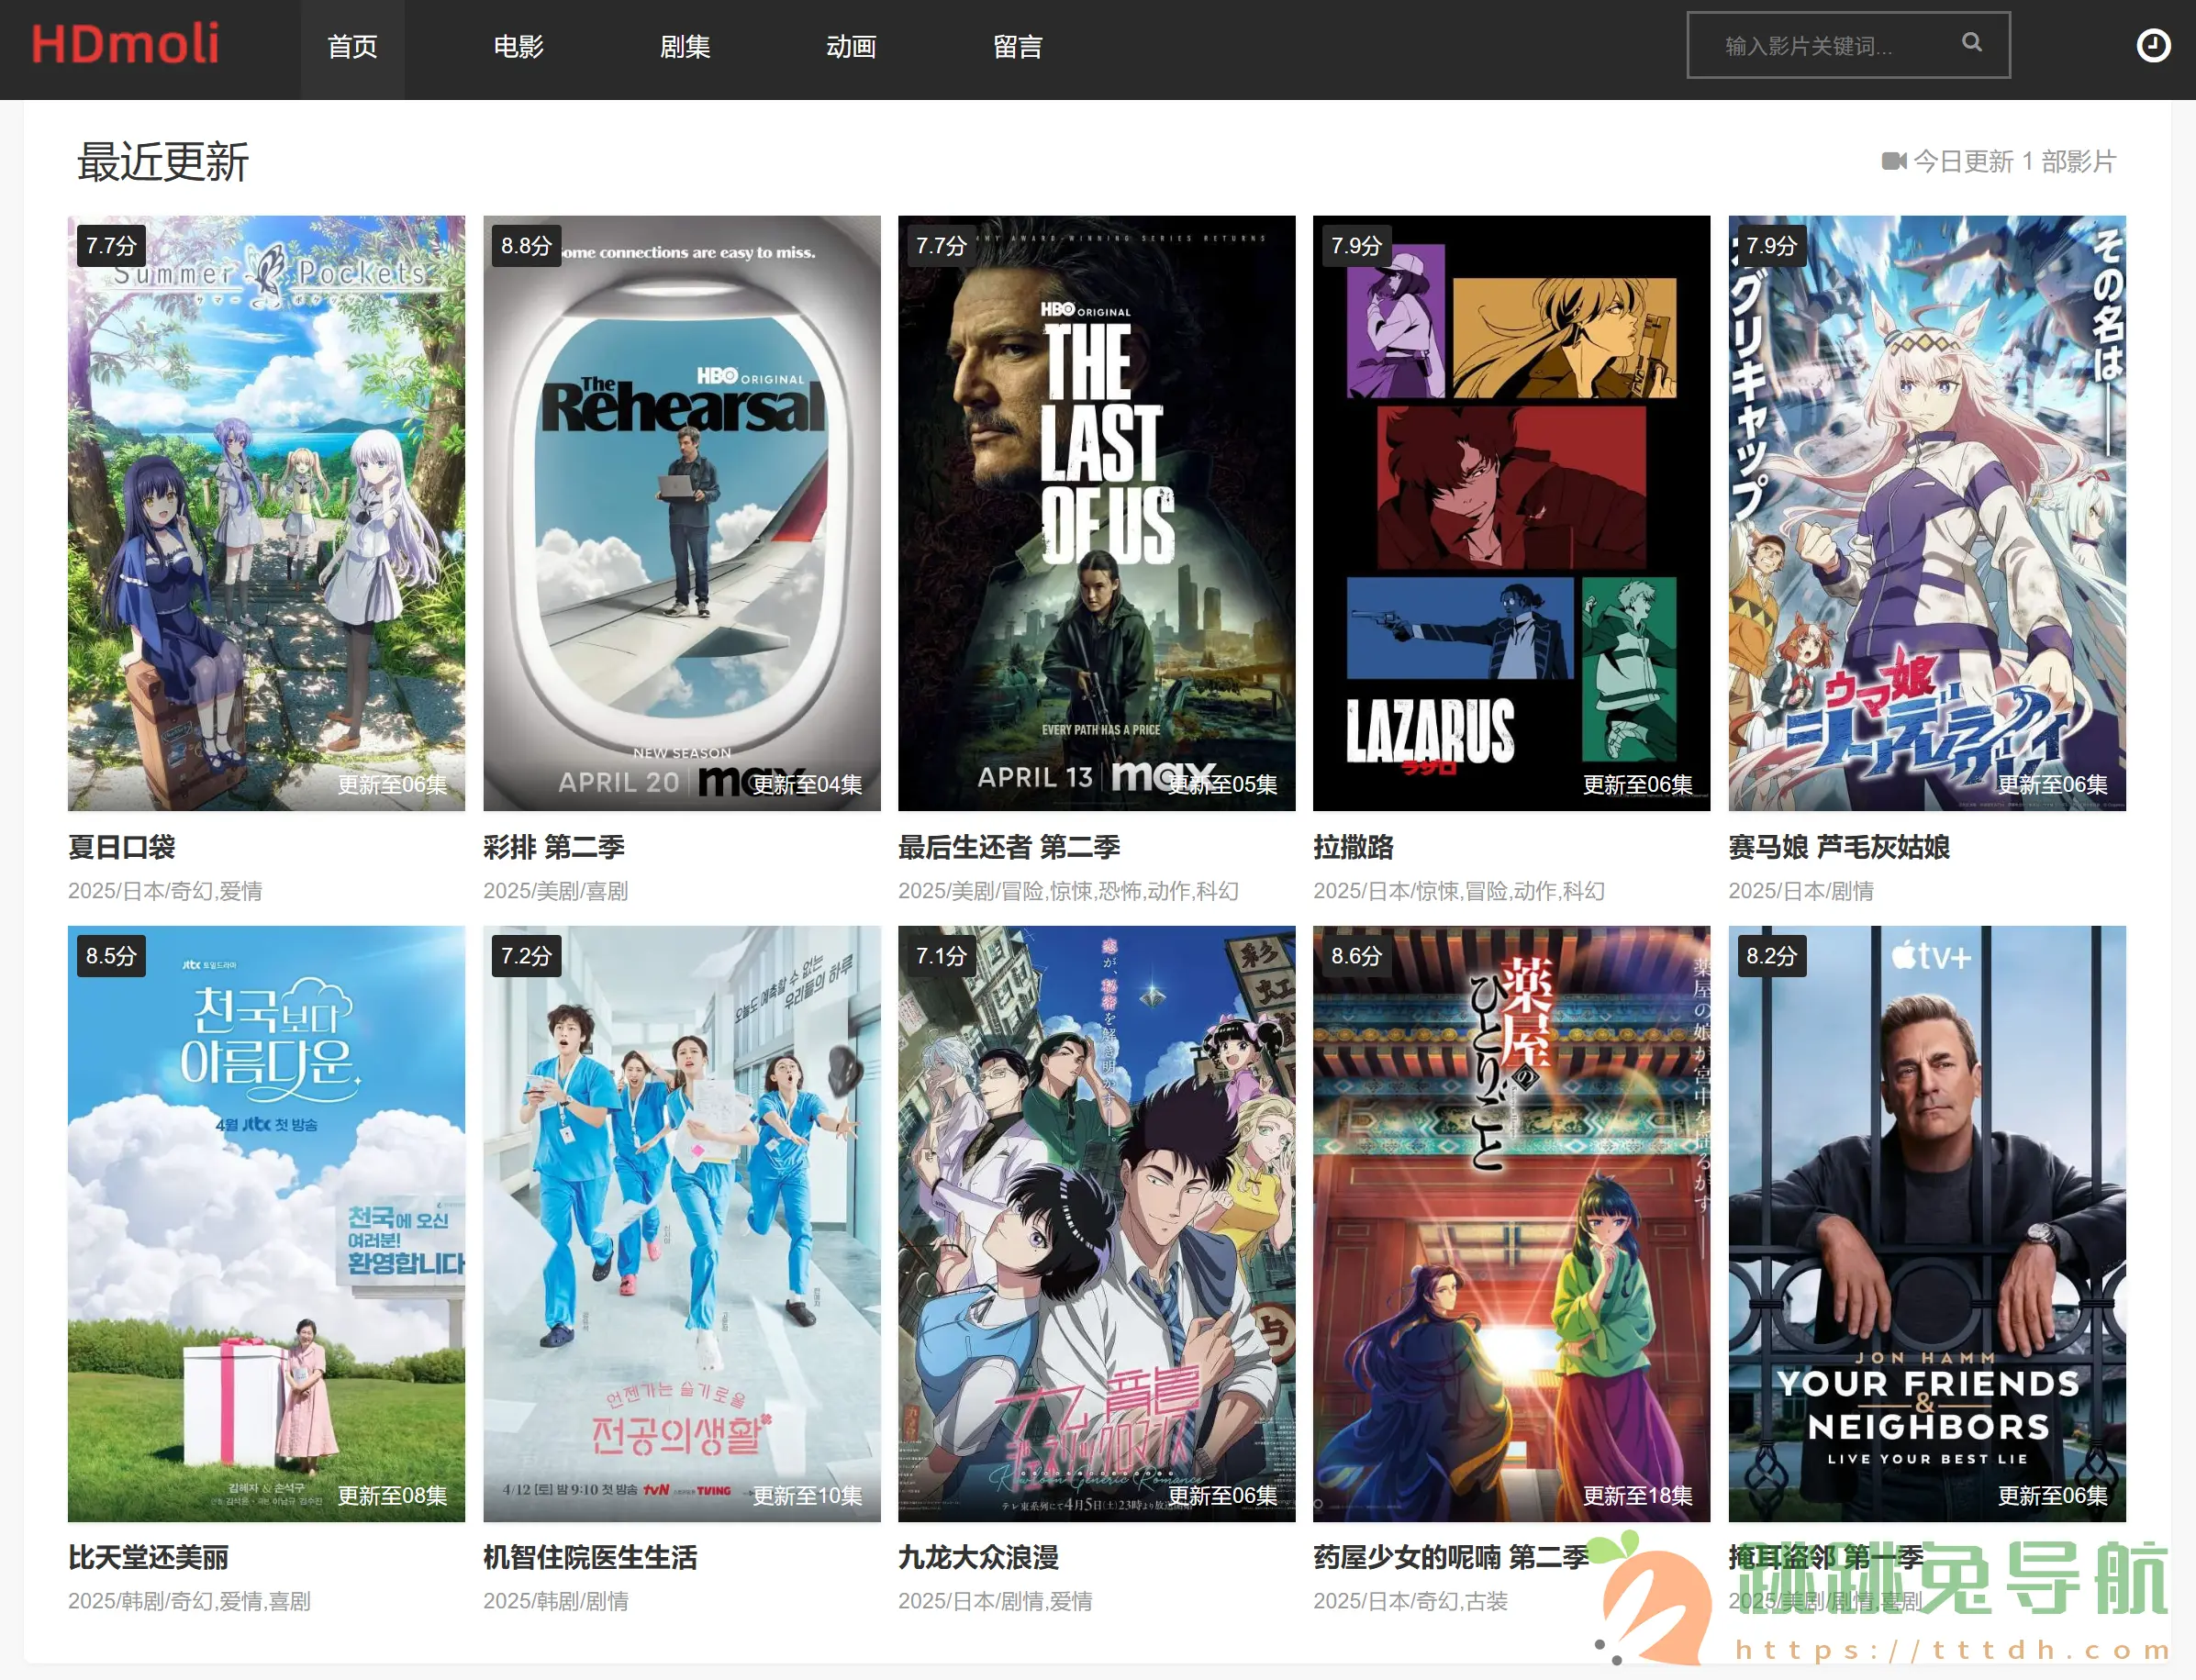Click the camera icon beside 今日更新
The image size is (2196, 1680).
point(1894,161)
